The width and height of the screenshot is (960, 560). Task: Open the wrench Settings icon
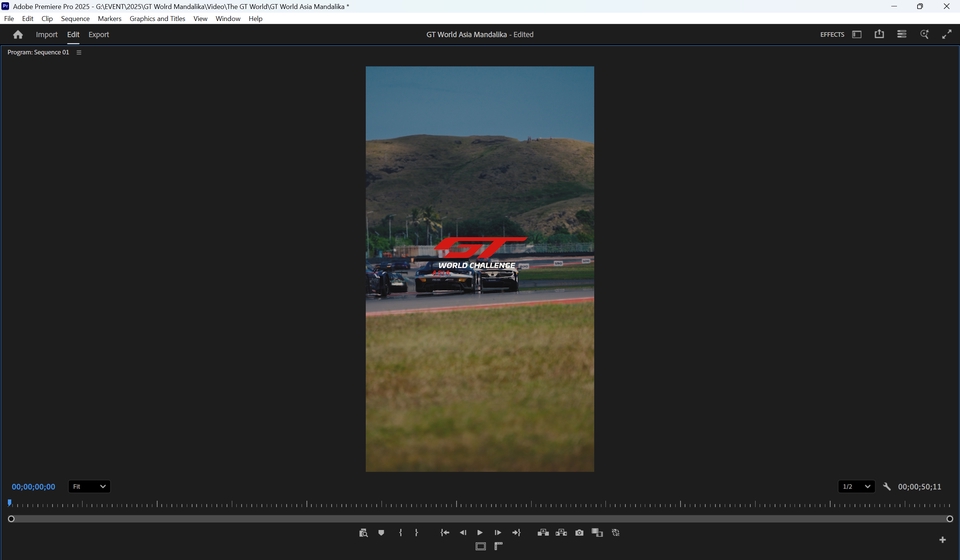(887, 487)
